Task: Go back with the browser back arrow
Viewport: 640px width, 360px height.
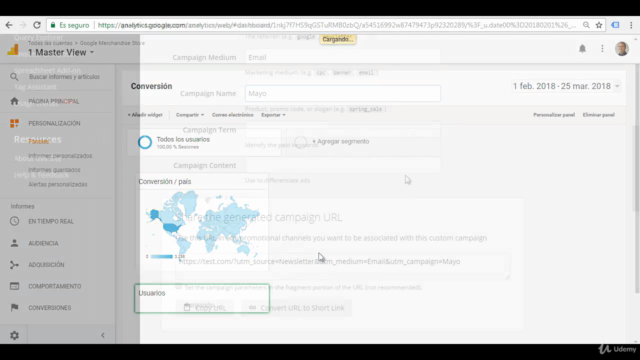Action: coord(9,25)
